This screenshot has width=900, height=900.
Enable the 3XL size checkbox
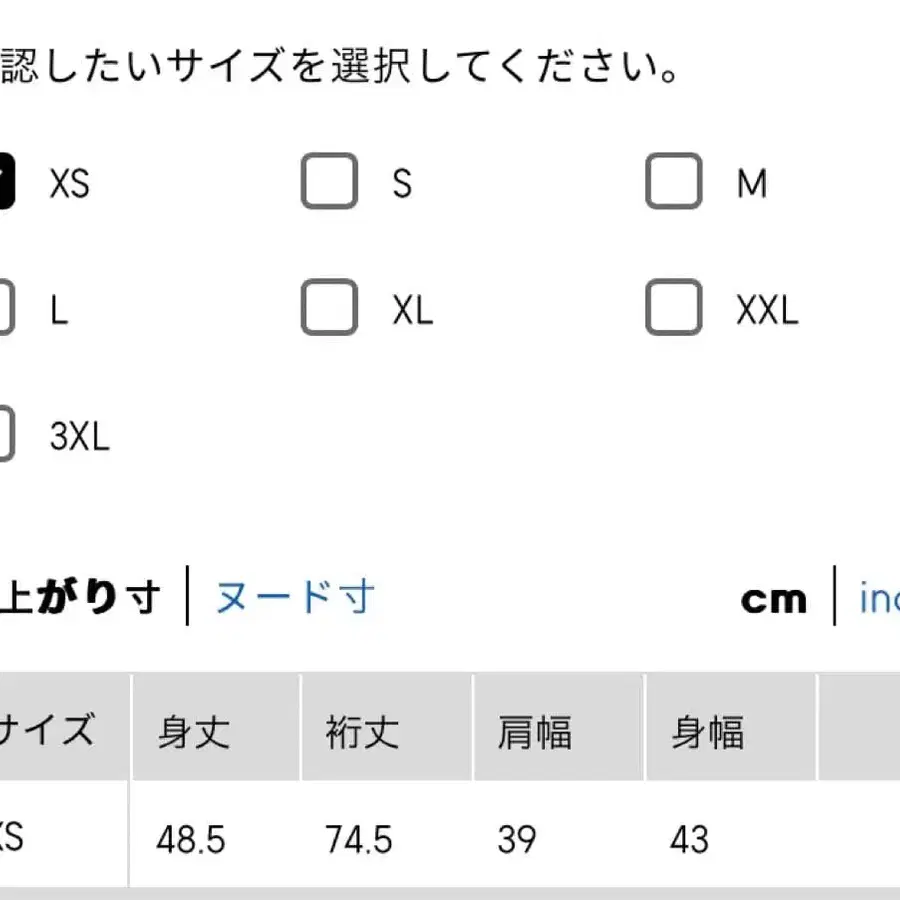5,434
